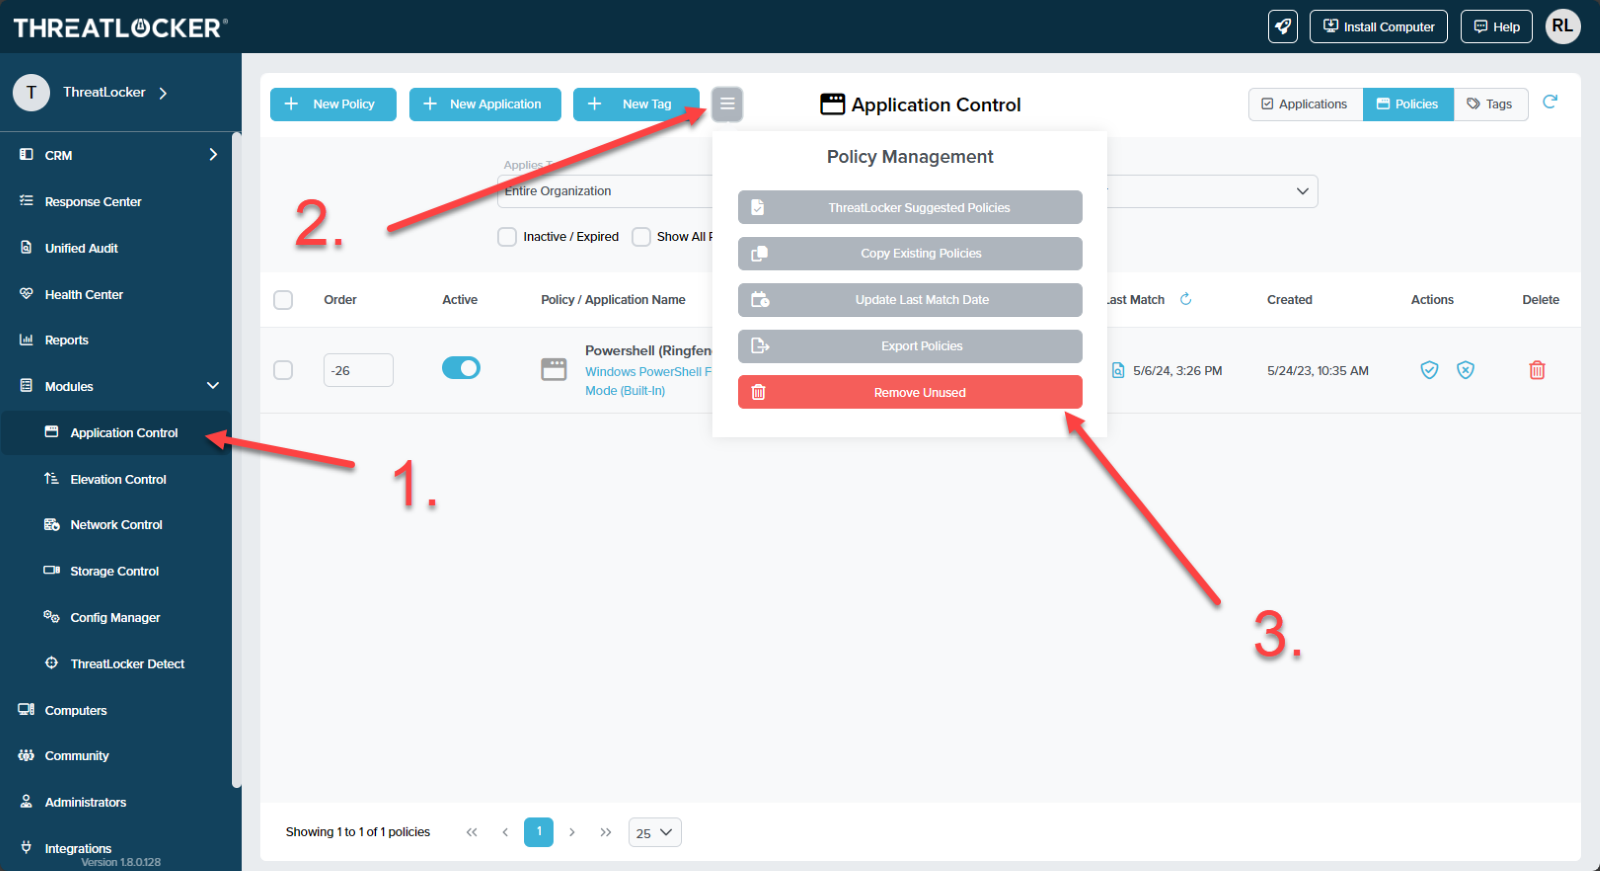Click the Health Center heart icon
This screenshot has width=1600, height=871.
coord(26,294)
